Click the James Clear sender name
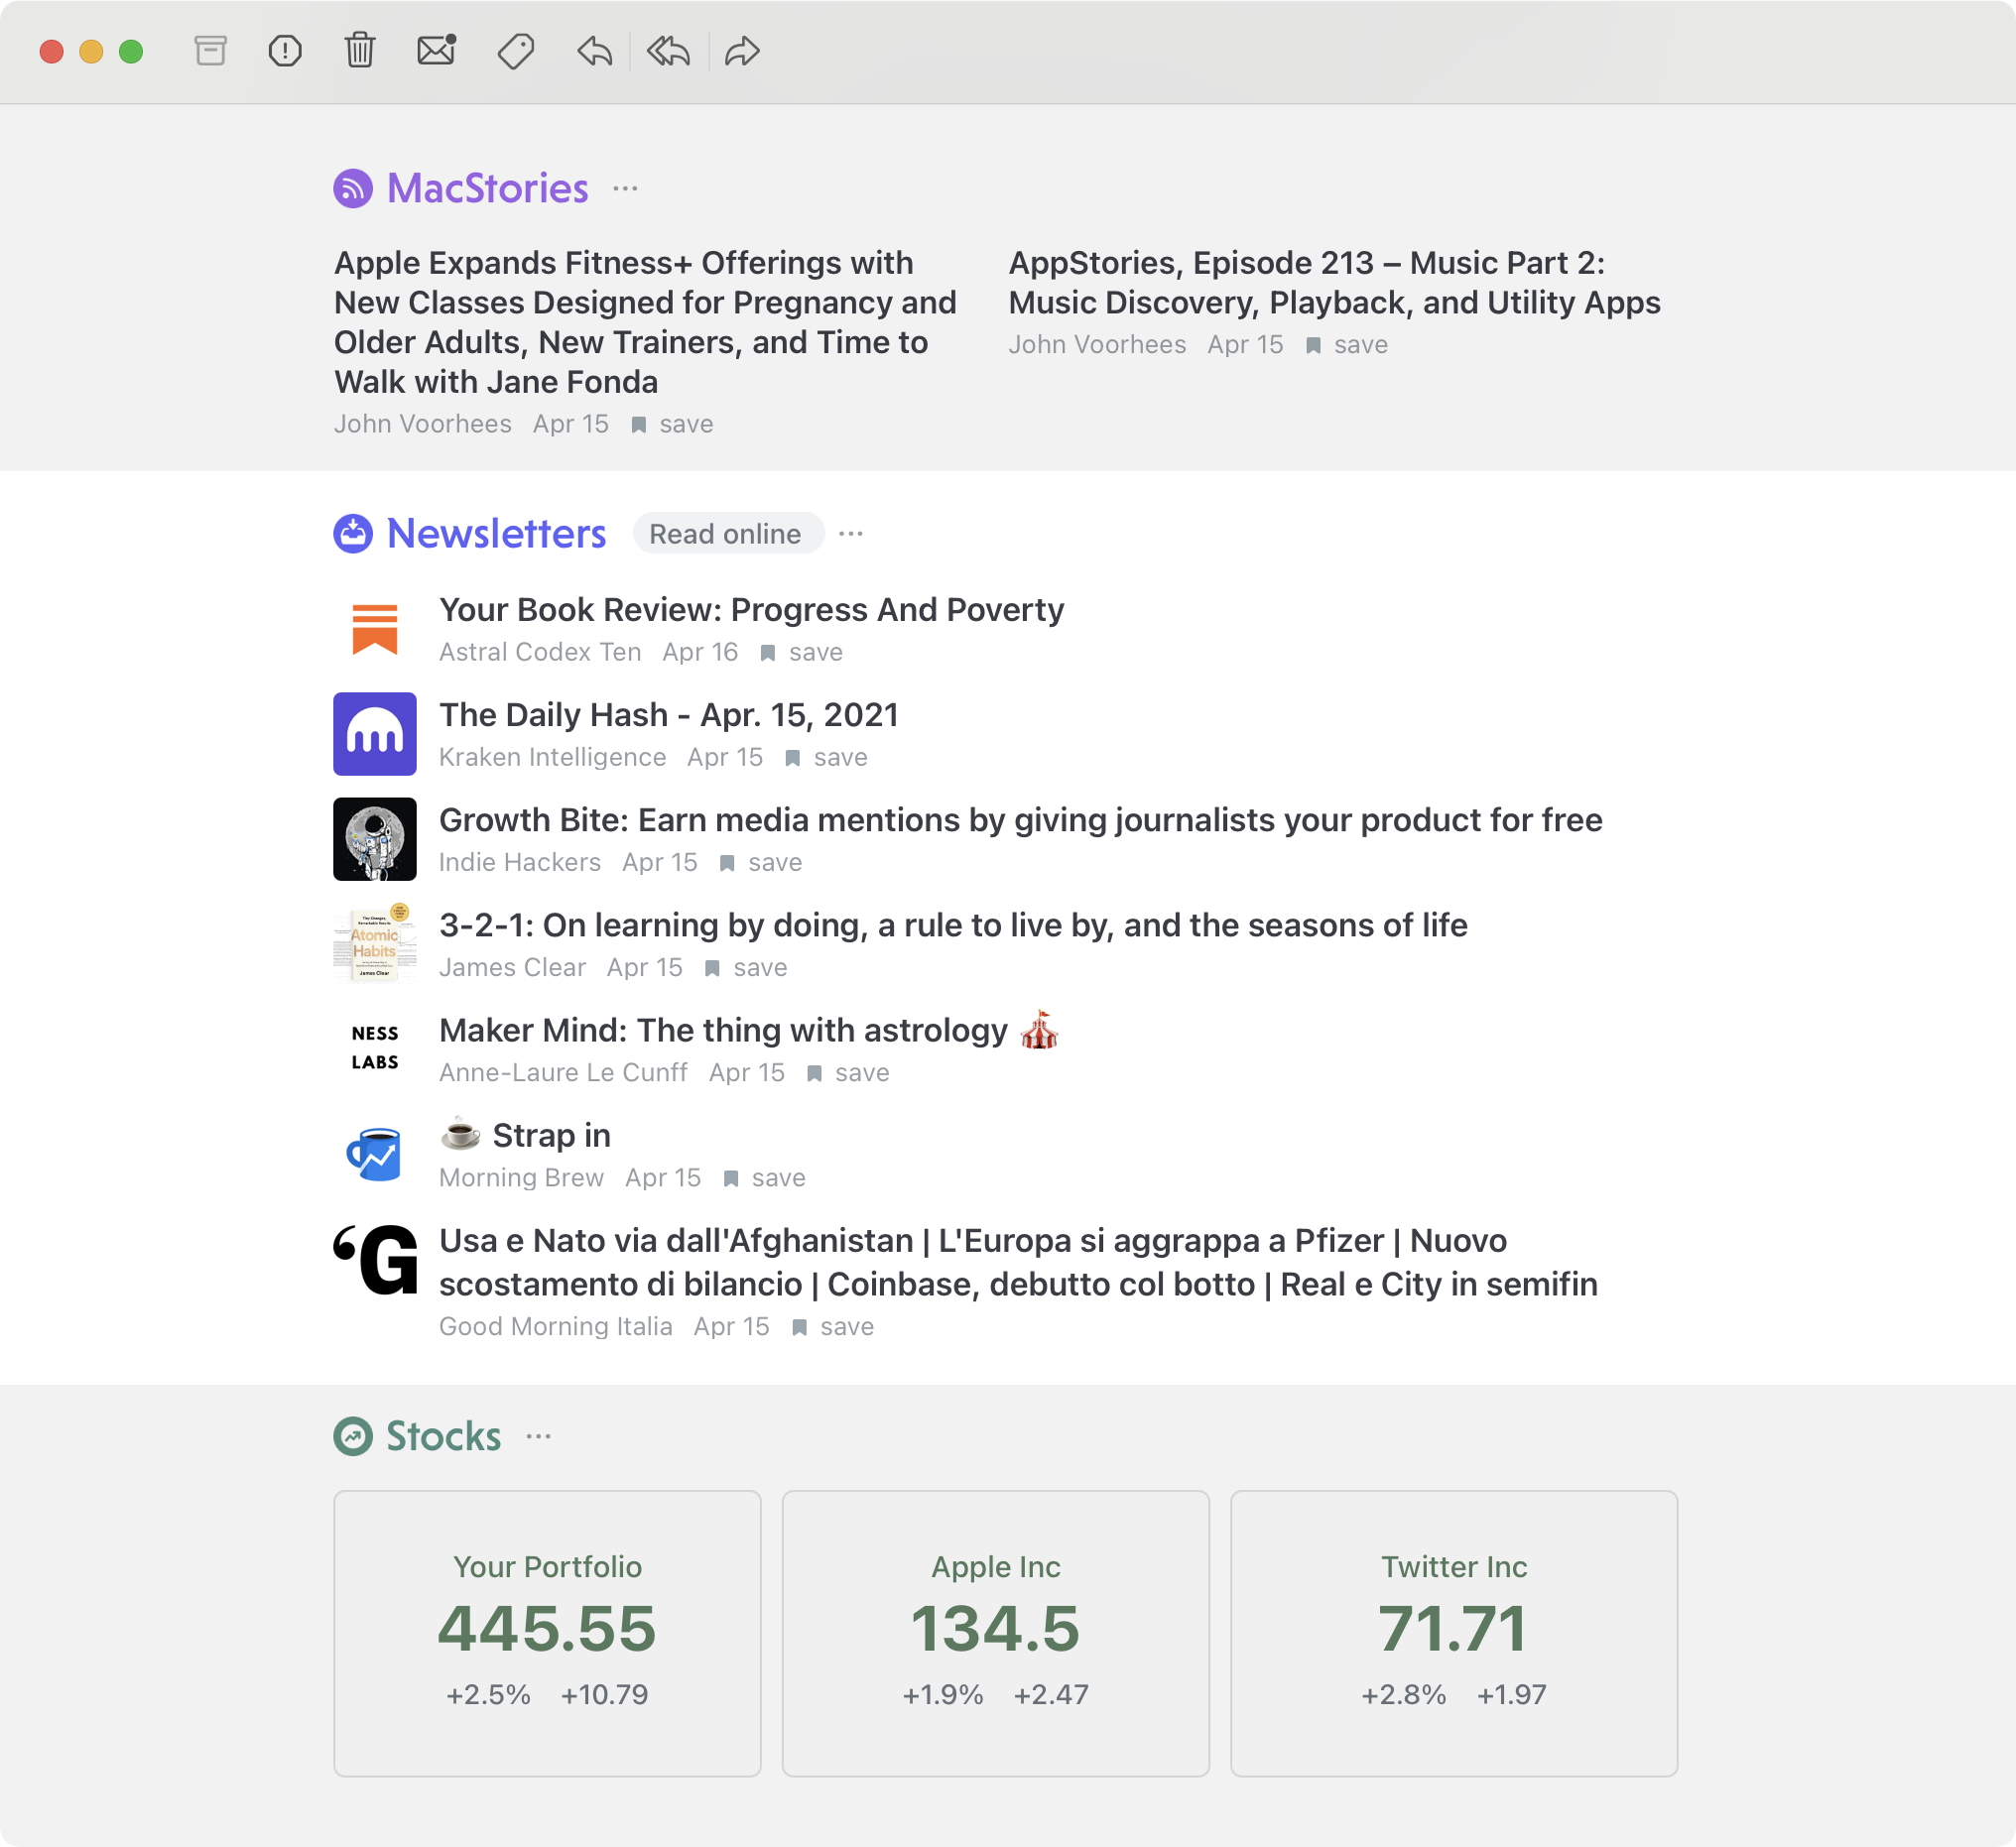This screenshot has height=1847, width=2016. click(512, 967)
